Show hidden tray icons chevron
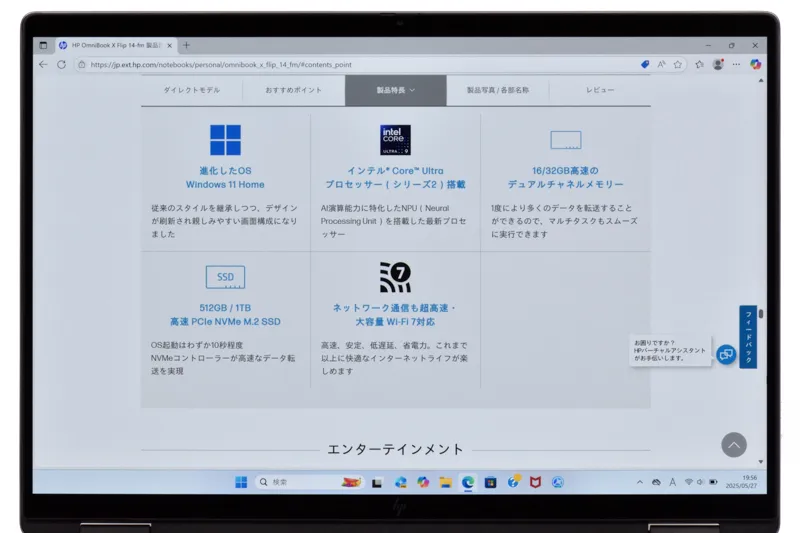 click(640, 482)
